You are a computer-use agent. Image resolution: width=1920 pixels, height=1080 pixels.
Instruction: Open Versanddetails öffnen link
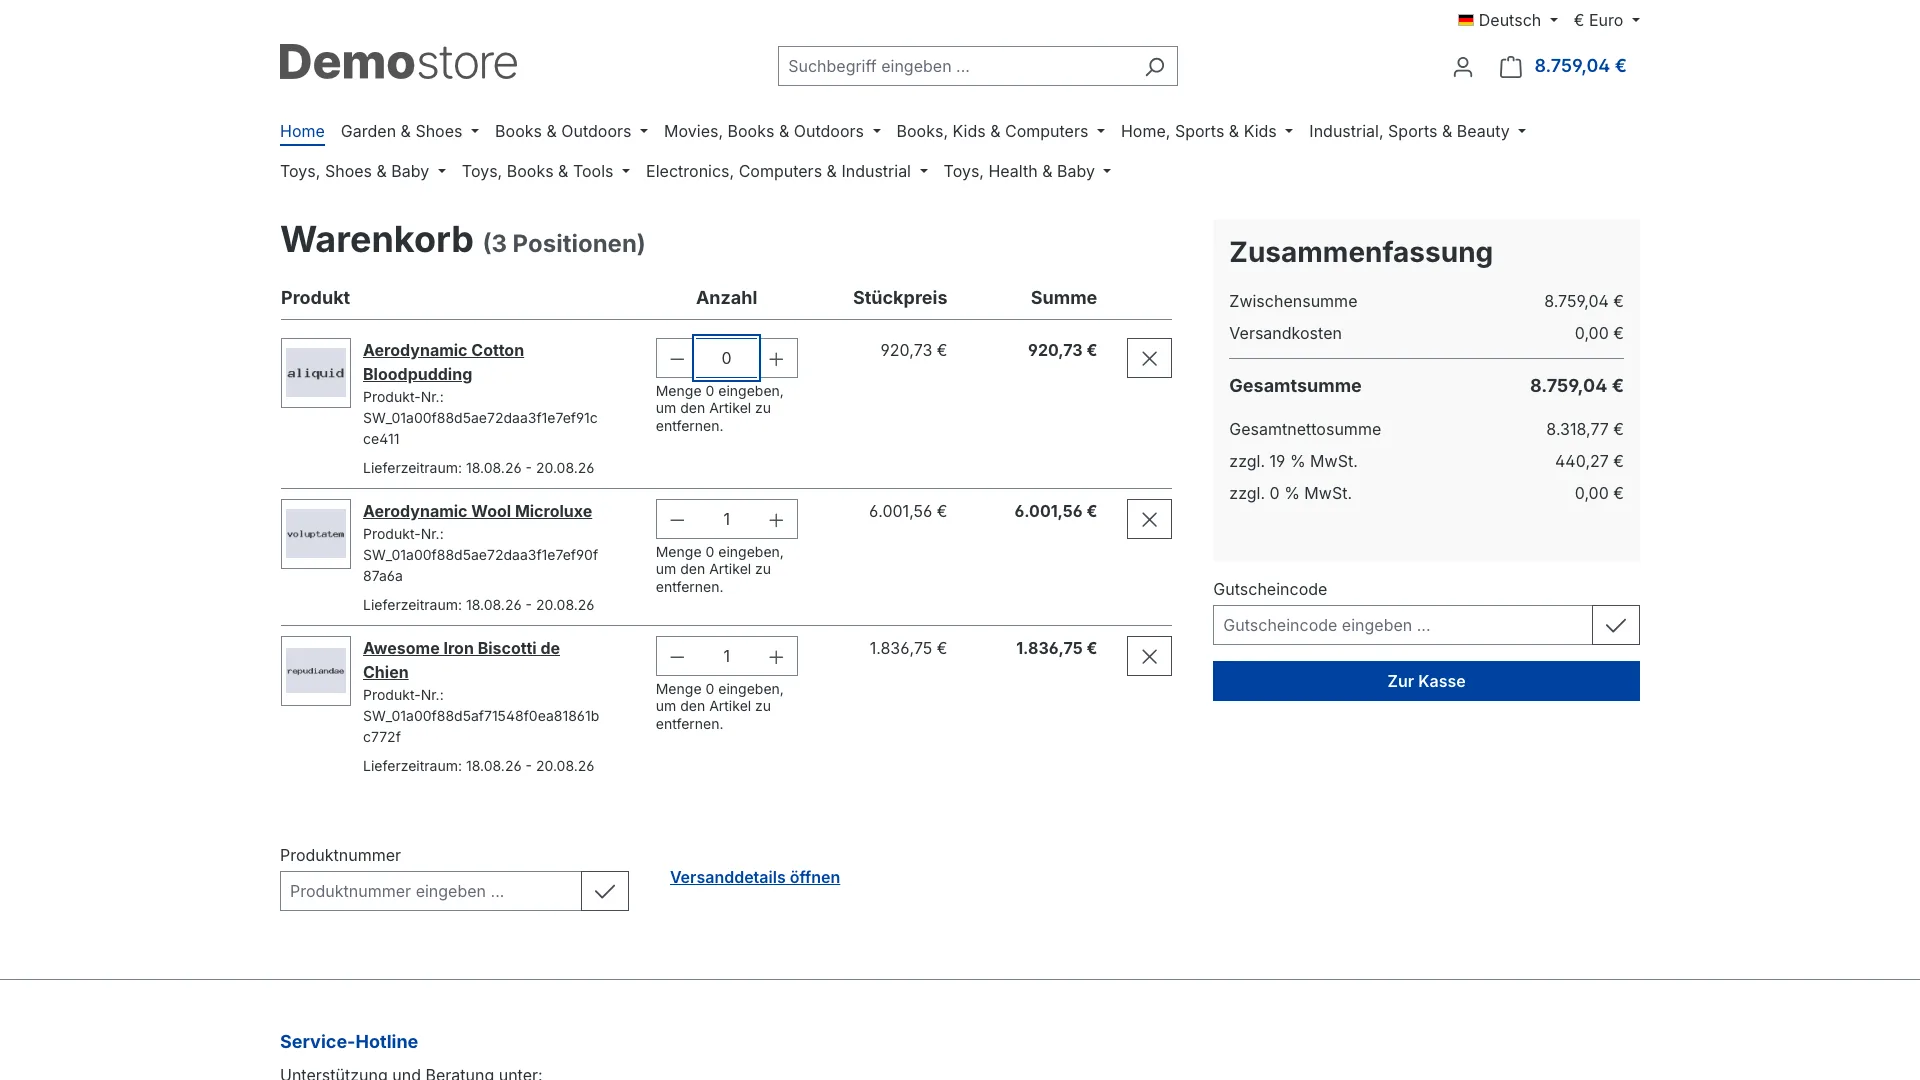click(x=755, y=877)
